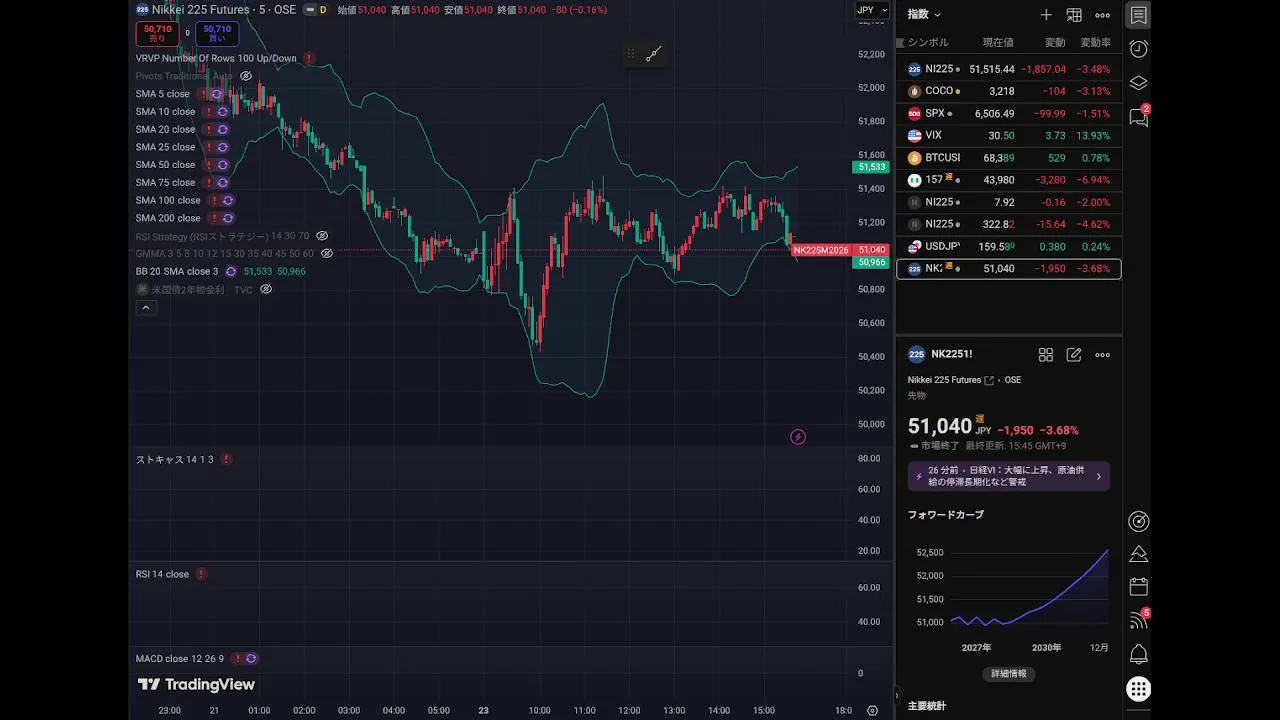Image resolution: width=1280 pixels, height=720 pixels.
Task: Open the notifications bell icon
Action: coord(1138,655)
